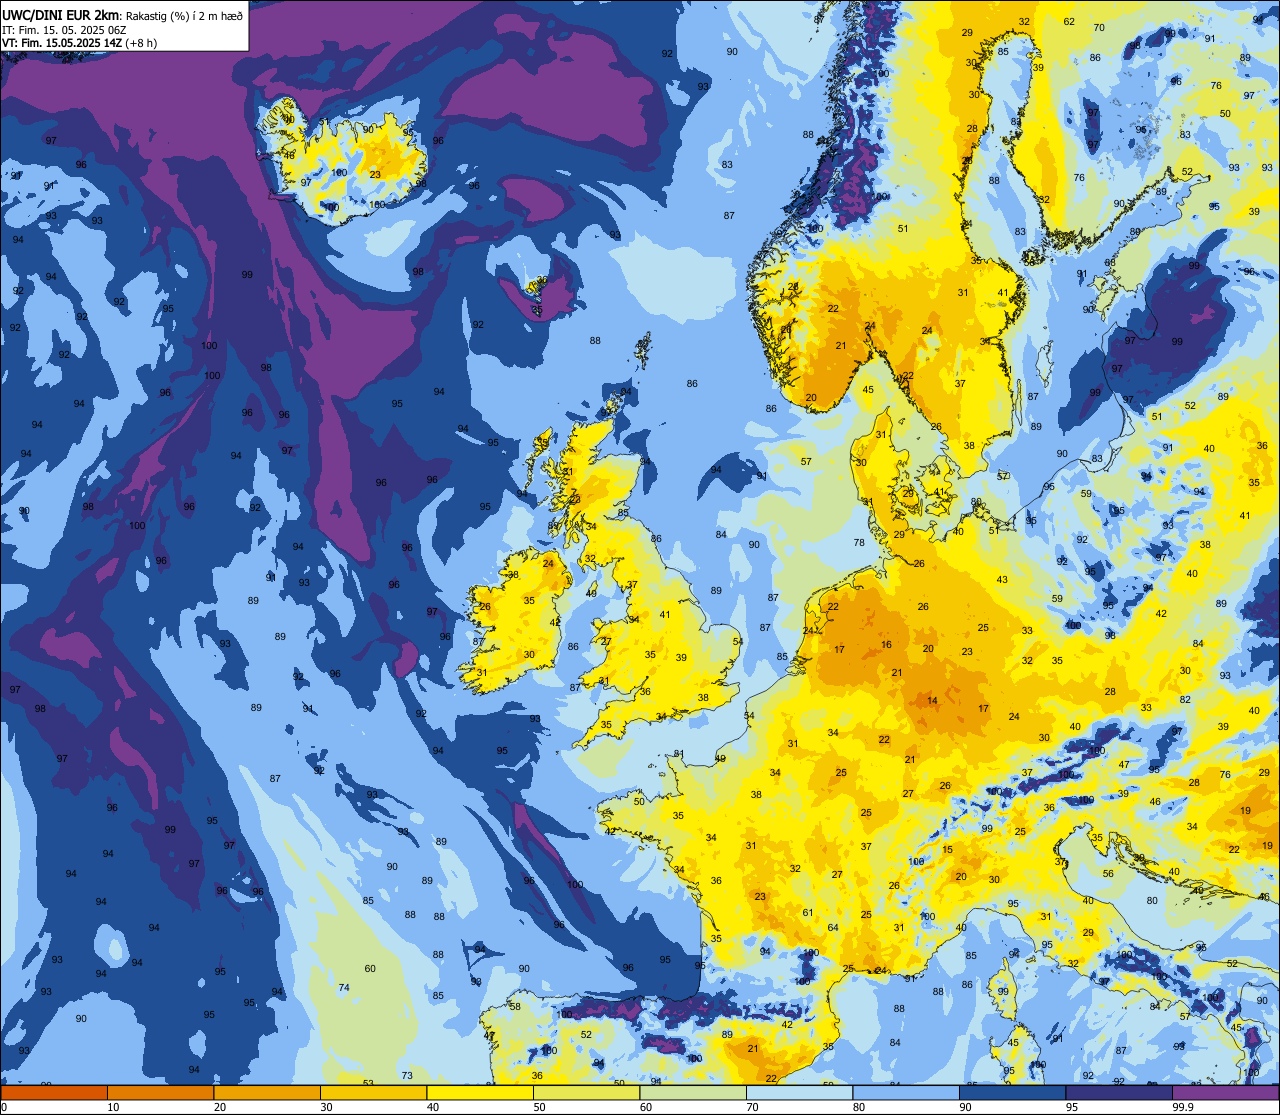Screen dimensions: 1280x1115
Task: Click the humidity value '78' west of Denmark
Action: 859,543
